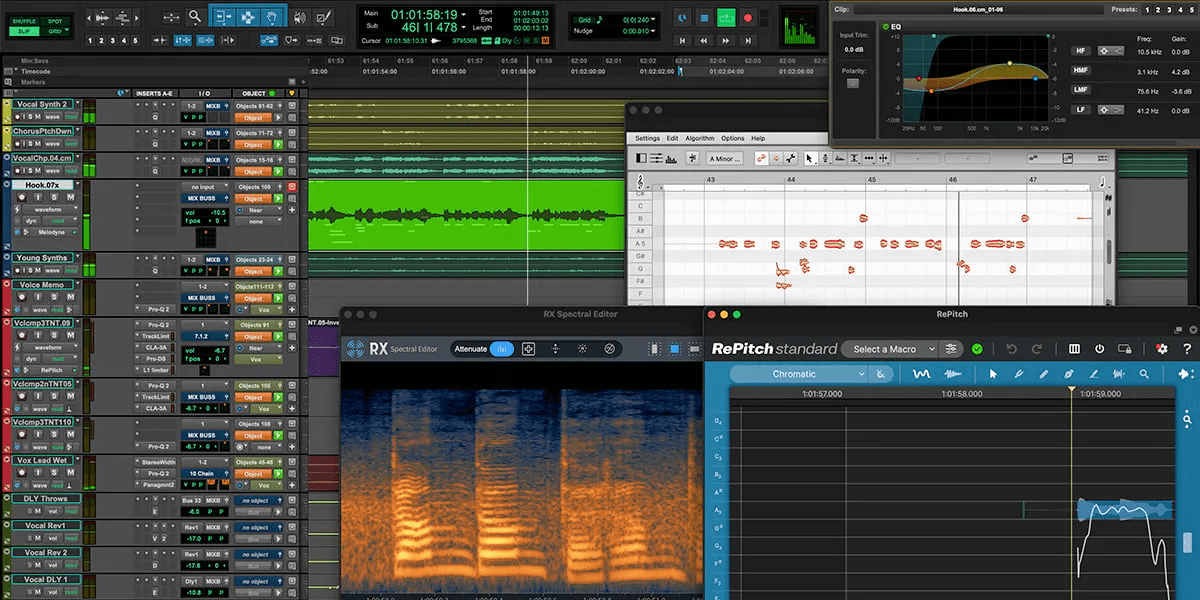
Task: Select the Grabber hand tool in Pro Tools toolbar
Action: click(x=273, y=17)
